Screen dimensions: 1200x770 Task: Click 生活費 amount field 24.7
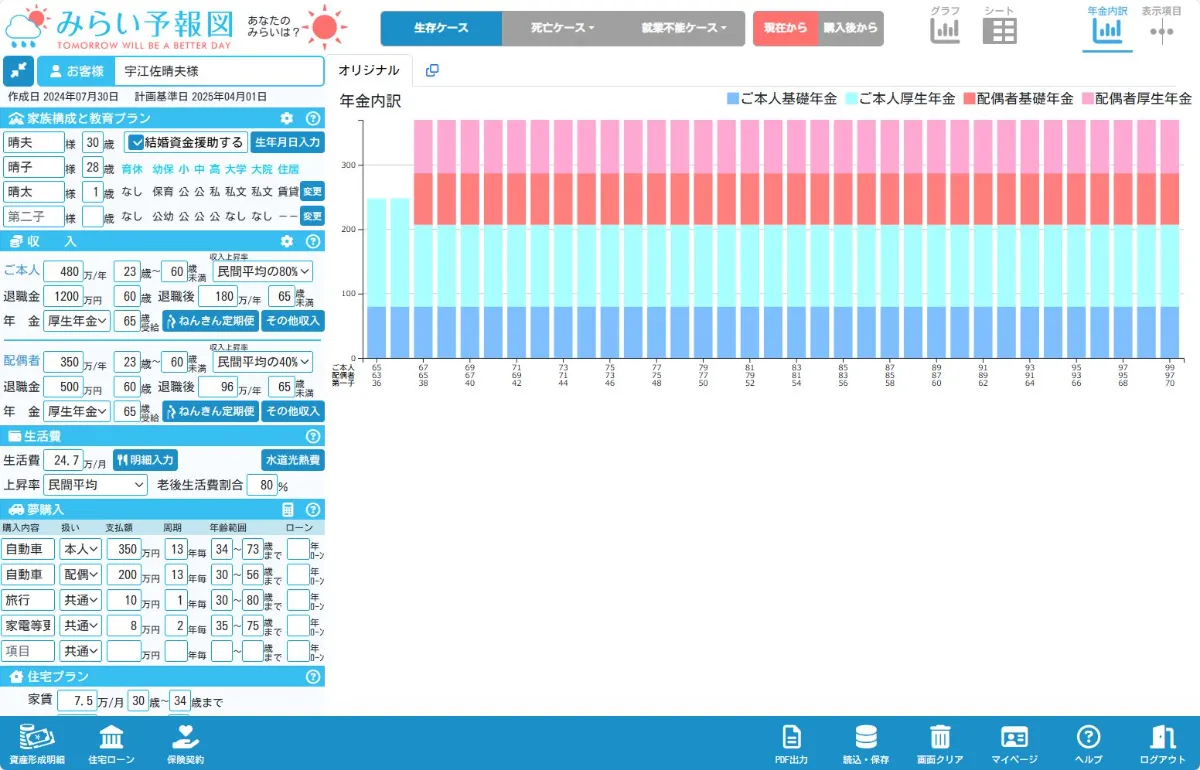point(64,460)
